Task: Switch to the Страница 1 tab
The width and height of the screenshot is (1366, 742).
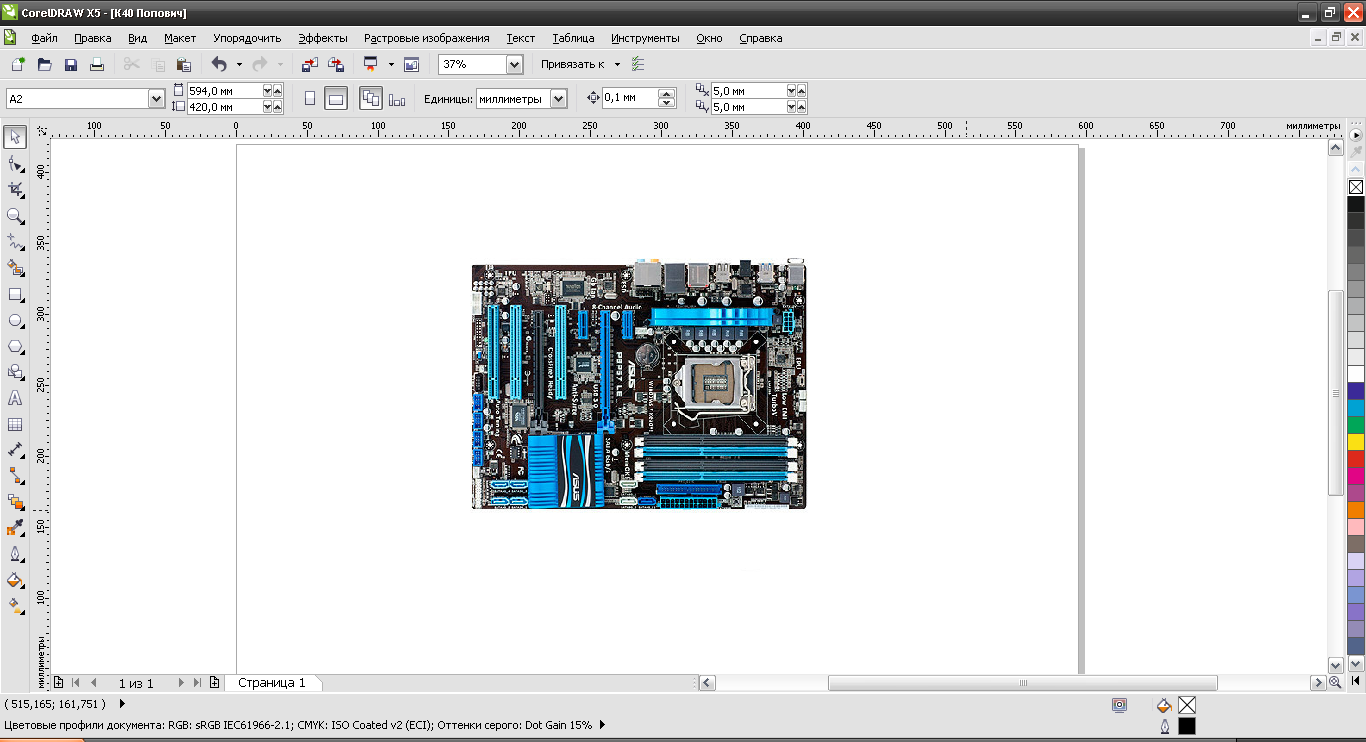Action: coord(272,683)
